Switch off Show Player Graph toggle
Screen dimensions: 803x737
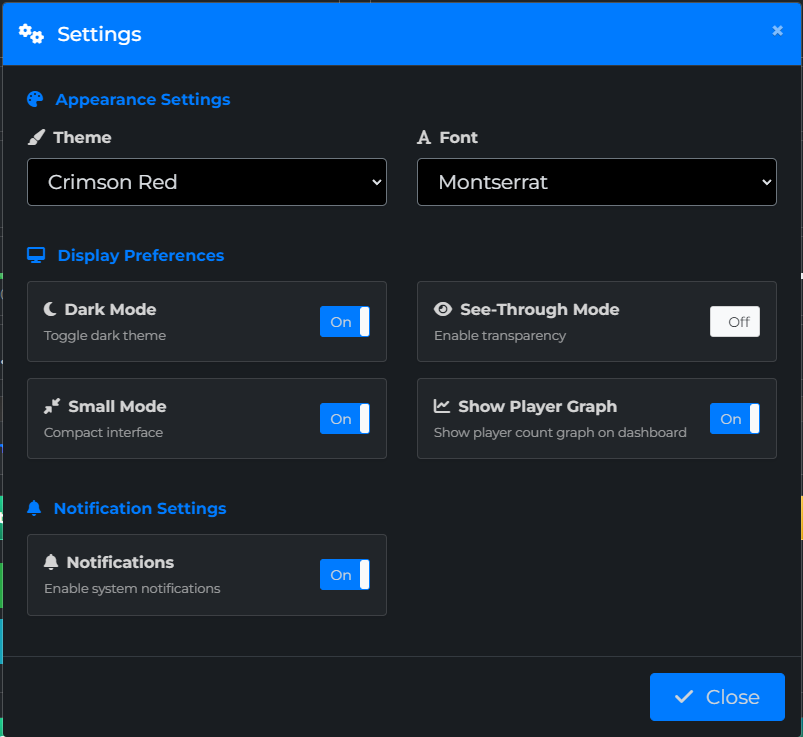click(x=734, y=418)
